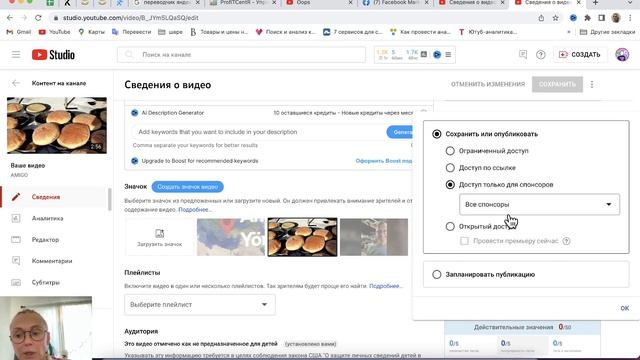Click the Chrome profile avatar in toolbar
This screenshot has width=640, height=360.
pyautogui.click(x=616, y=18)
